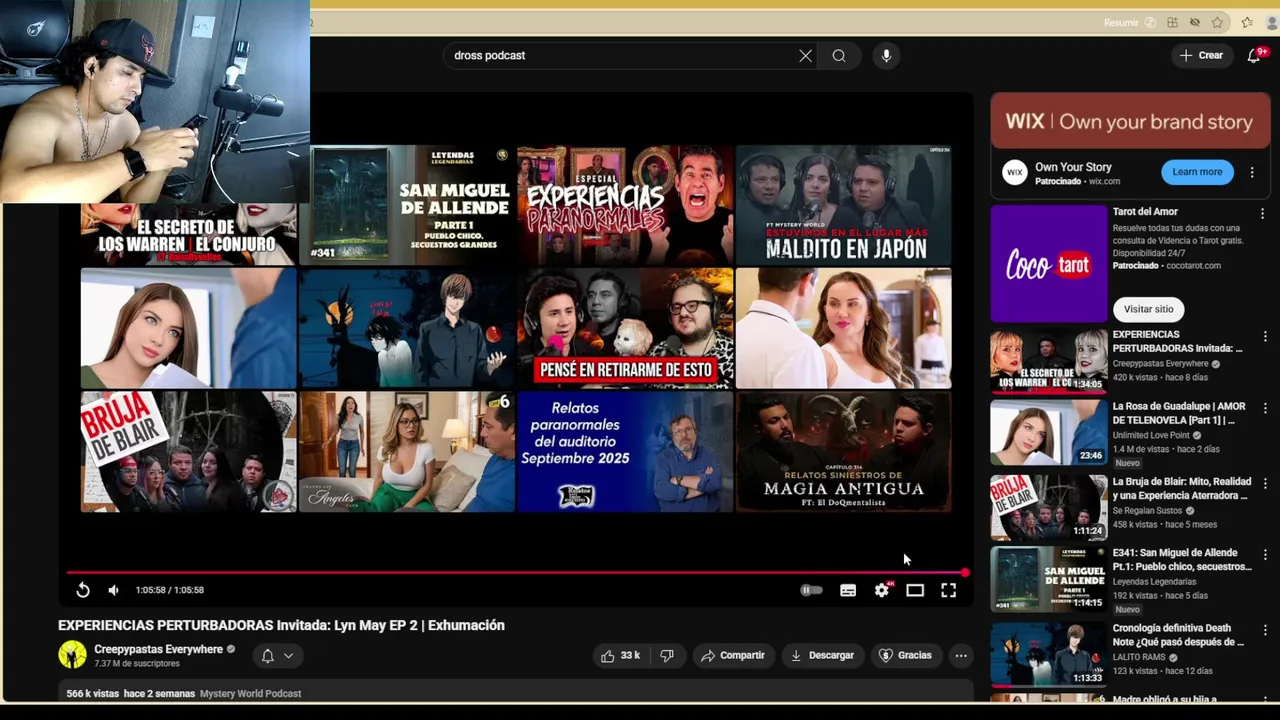Switch to theater mode icon
This screenshot has height=720, width=1280.
click(915, 590)
